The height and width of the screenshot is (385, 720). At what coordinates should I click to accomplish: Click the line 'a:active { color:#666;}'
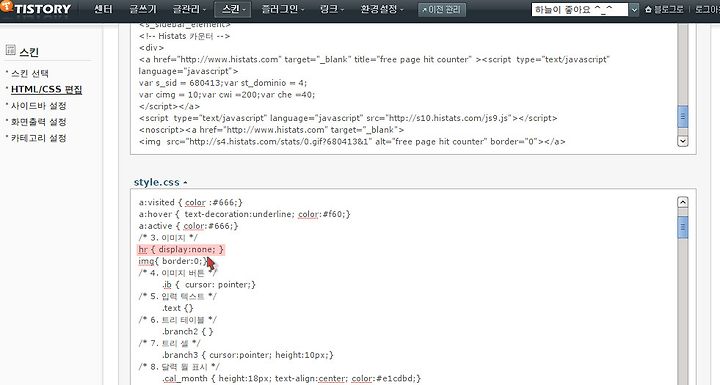[188, 226]
